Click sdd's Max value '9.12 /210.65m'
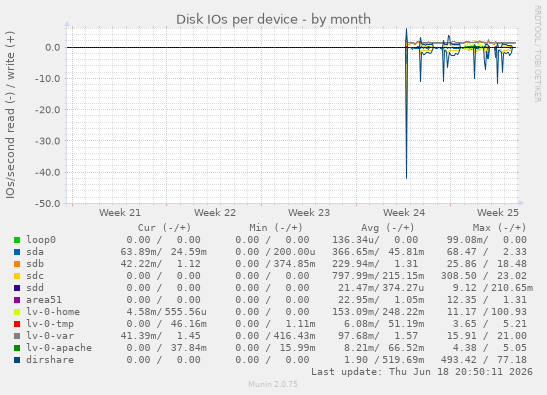This screenshot has height=395, width=547. [493, 288]
